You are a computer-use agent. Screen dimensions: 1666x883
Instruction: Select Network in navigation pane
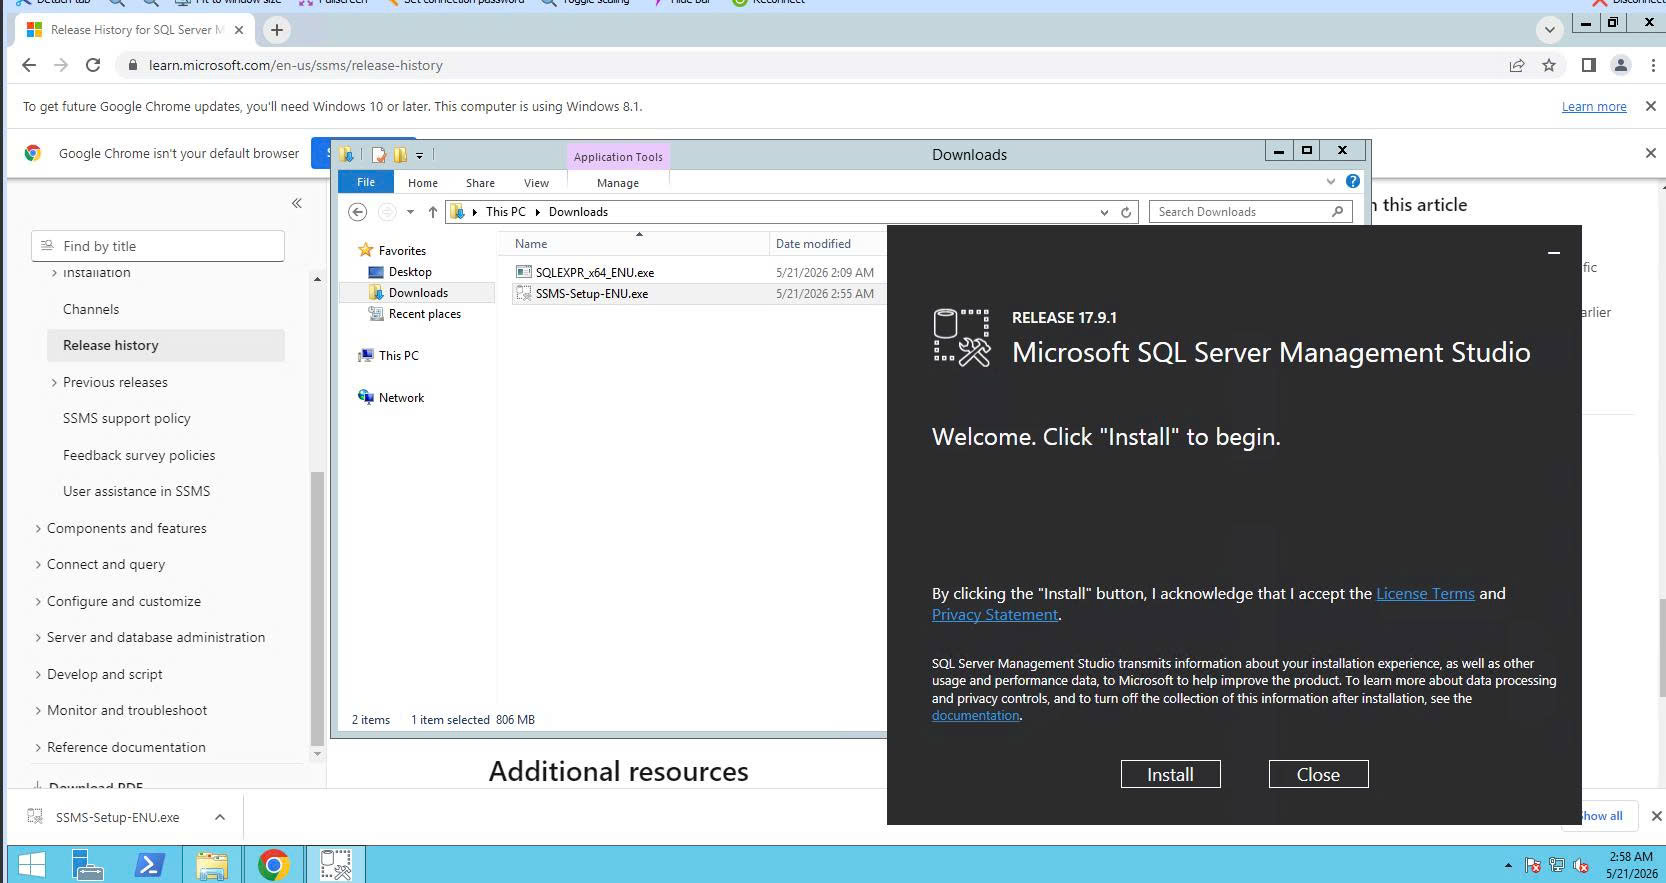(401, 398)
